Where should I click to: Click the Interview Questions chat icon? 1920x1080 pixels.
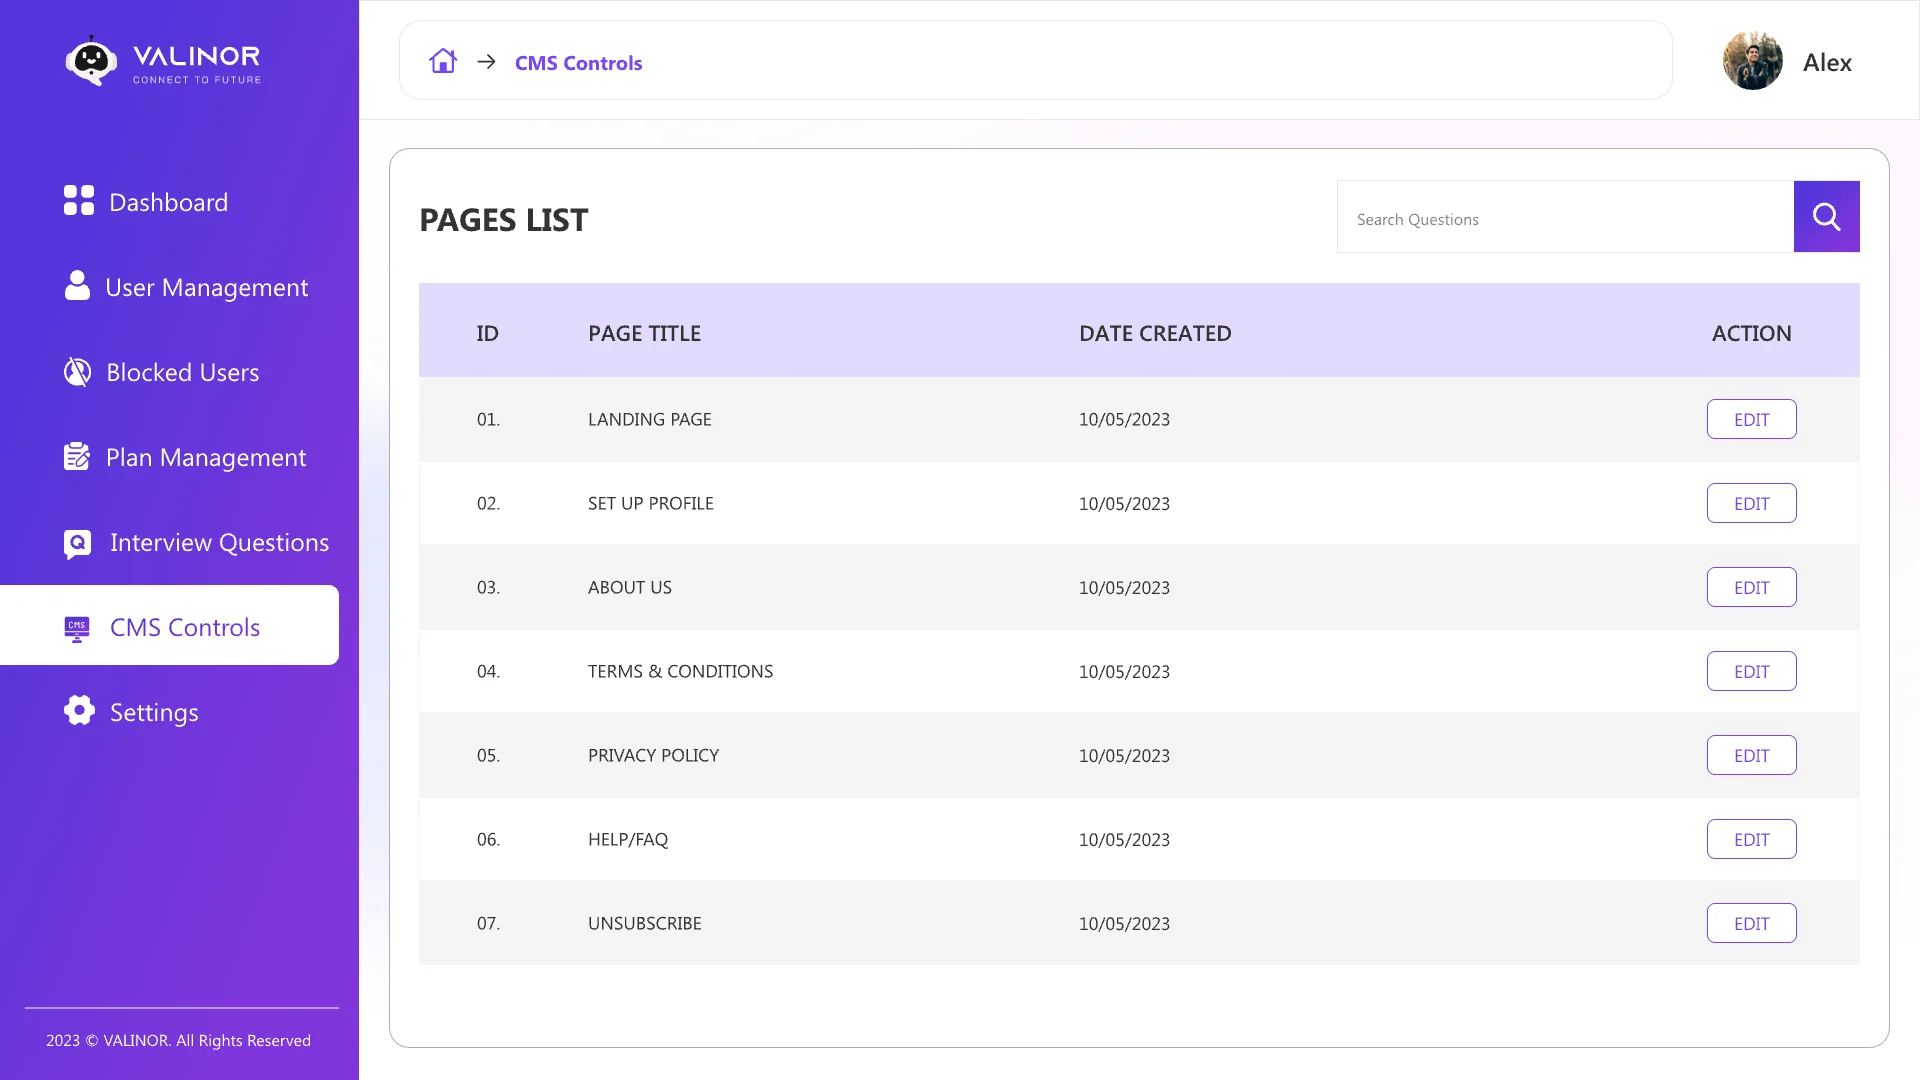[x=77, y=543]
